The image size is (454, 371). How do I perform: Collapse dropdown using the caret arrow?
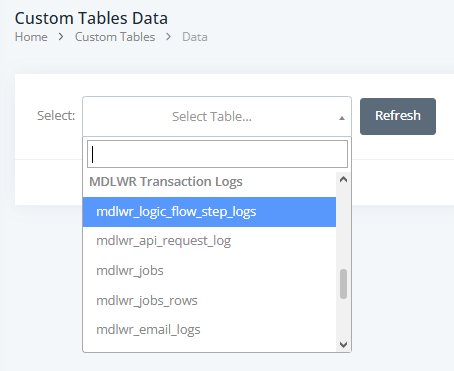coord(342,118)
